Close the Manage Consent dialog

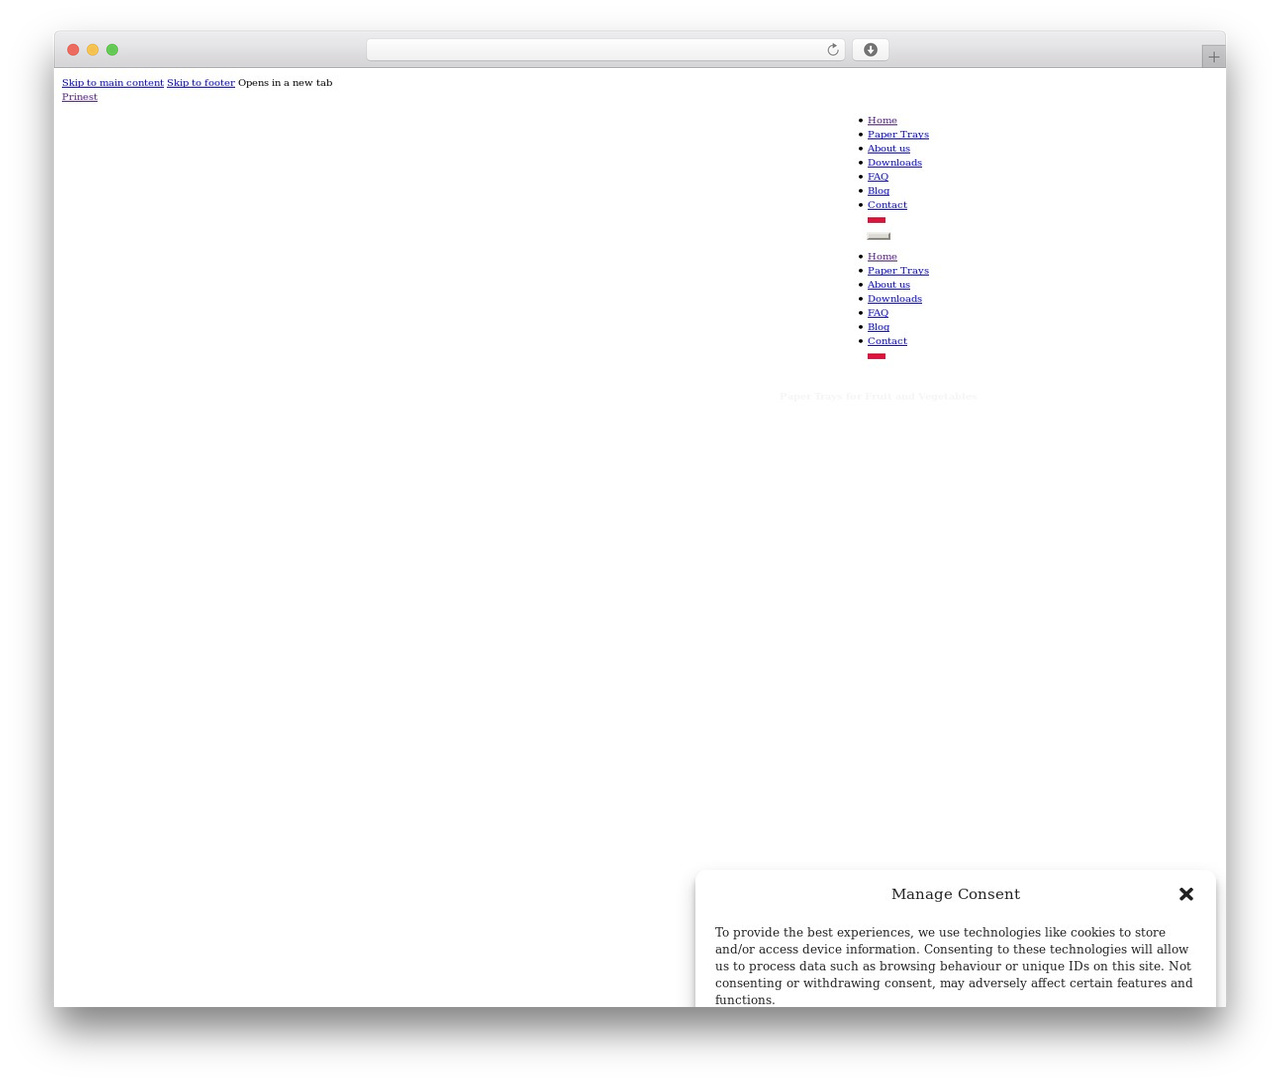tap(1186, 894)
